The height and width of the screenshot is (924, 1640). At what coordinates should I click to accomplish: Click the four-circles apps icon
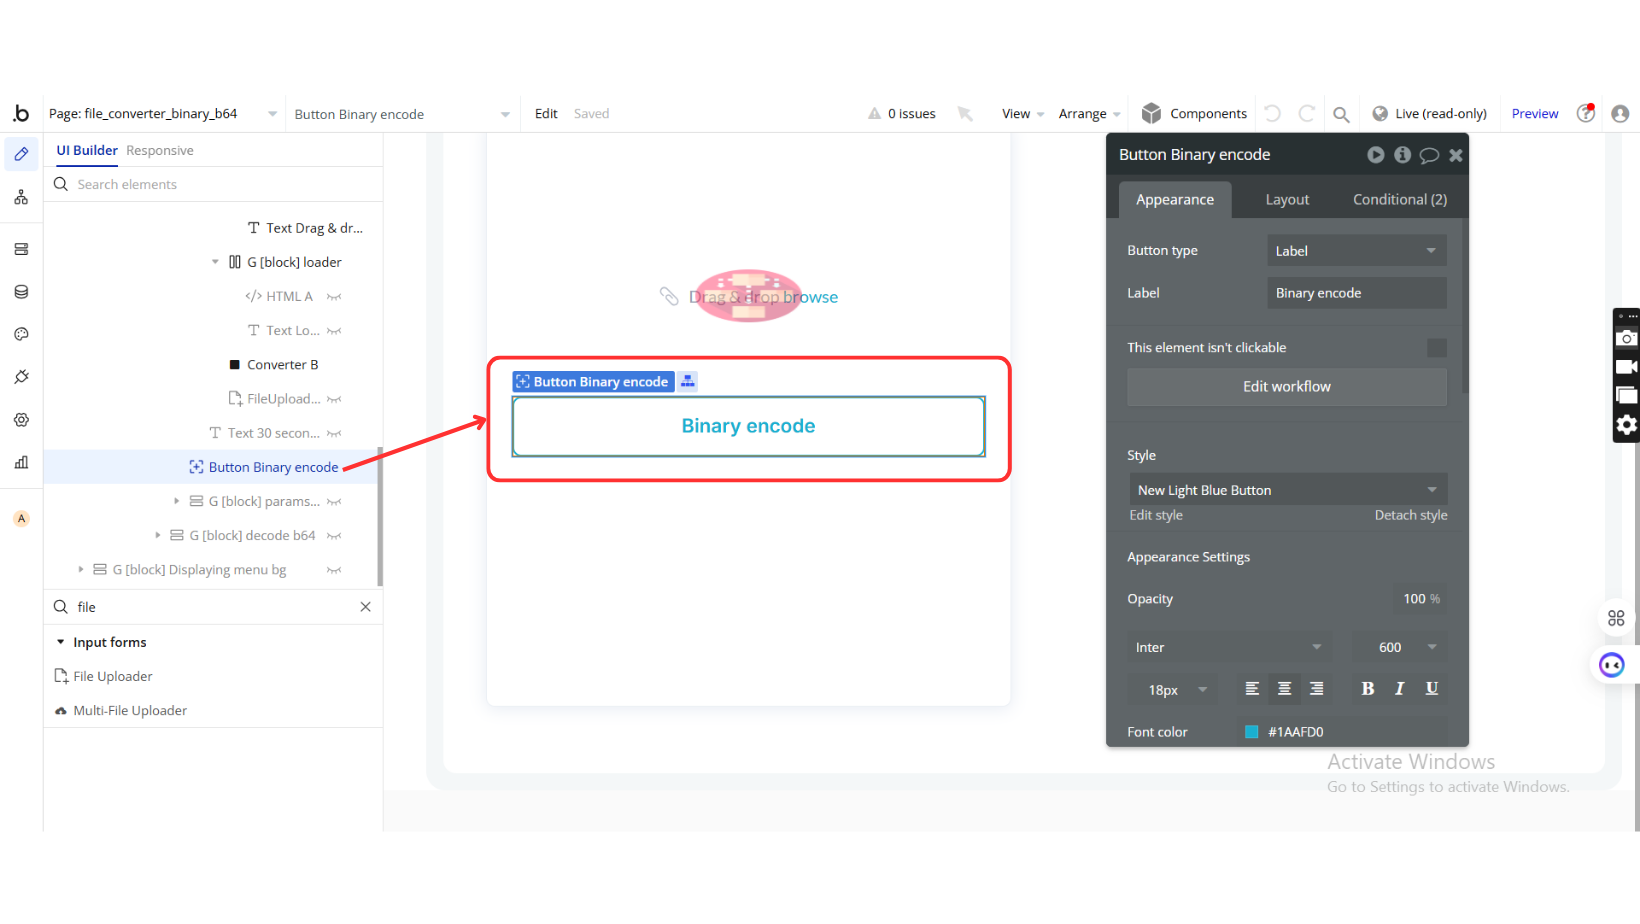(1616, 618)
